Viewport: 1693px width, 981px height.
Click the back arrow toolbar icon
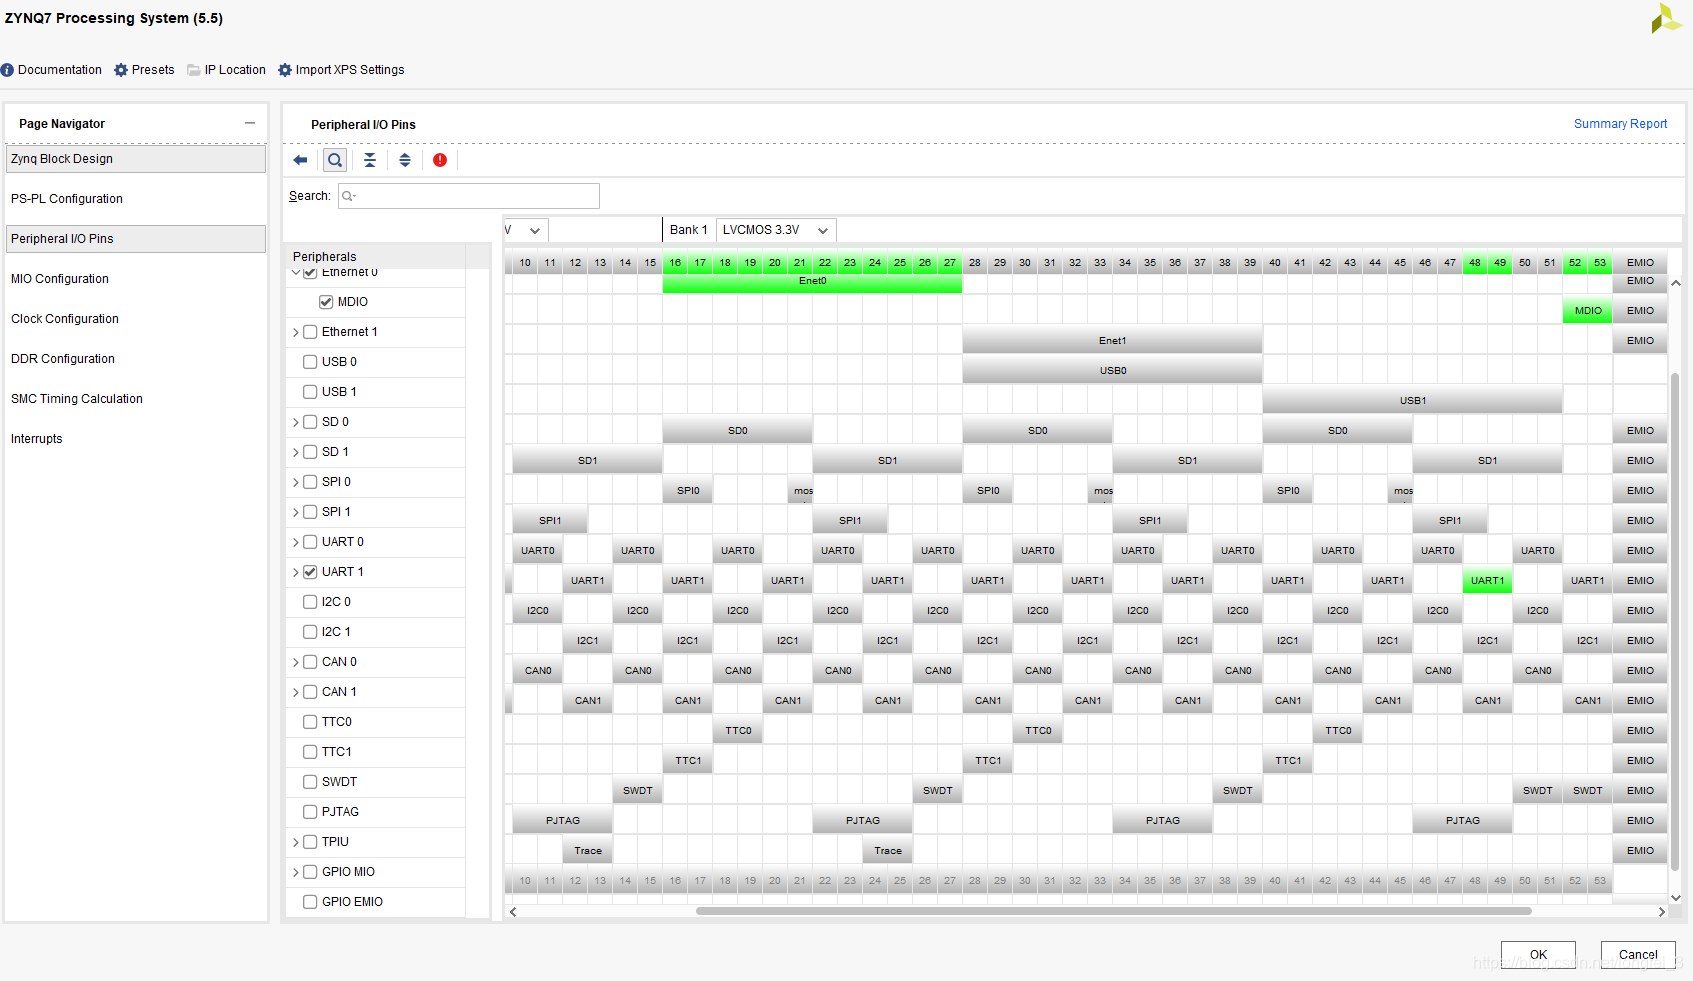click(300, 160)
